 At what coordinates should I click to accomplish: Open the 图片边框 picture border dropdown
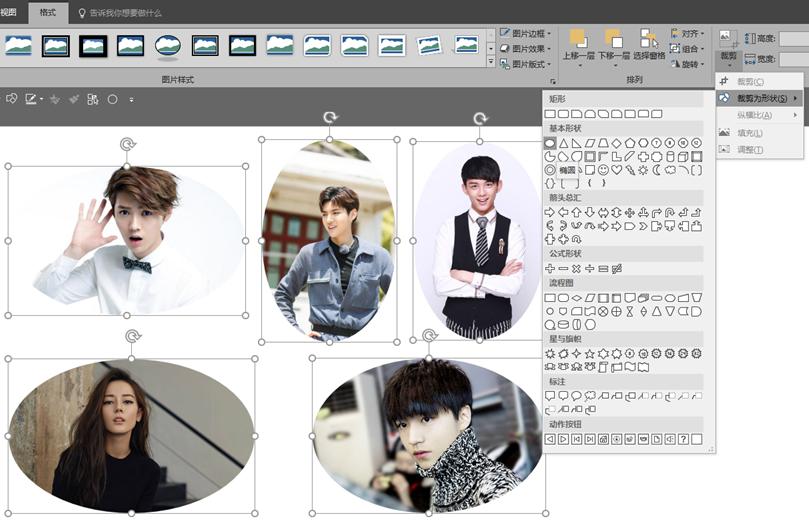click(523, 33)
